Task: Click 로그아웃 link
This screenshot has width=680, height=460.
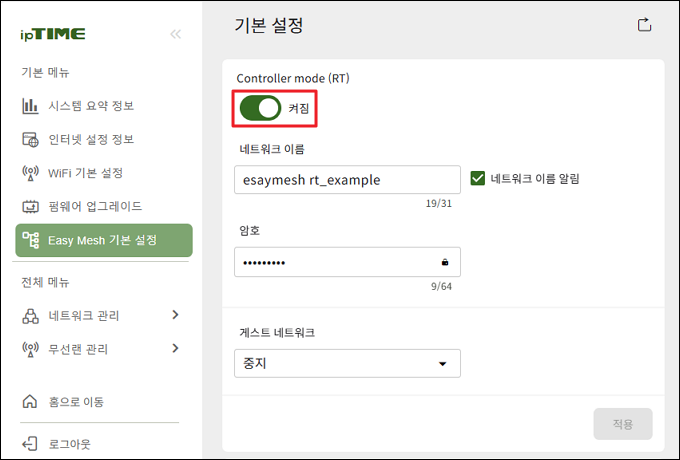Action: (x=69, y=444)
